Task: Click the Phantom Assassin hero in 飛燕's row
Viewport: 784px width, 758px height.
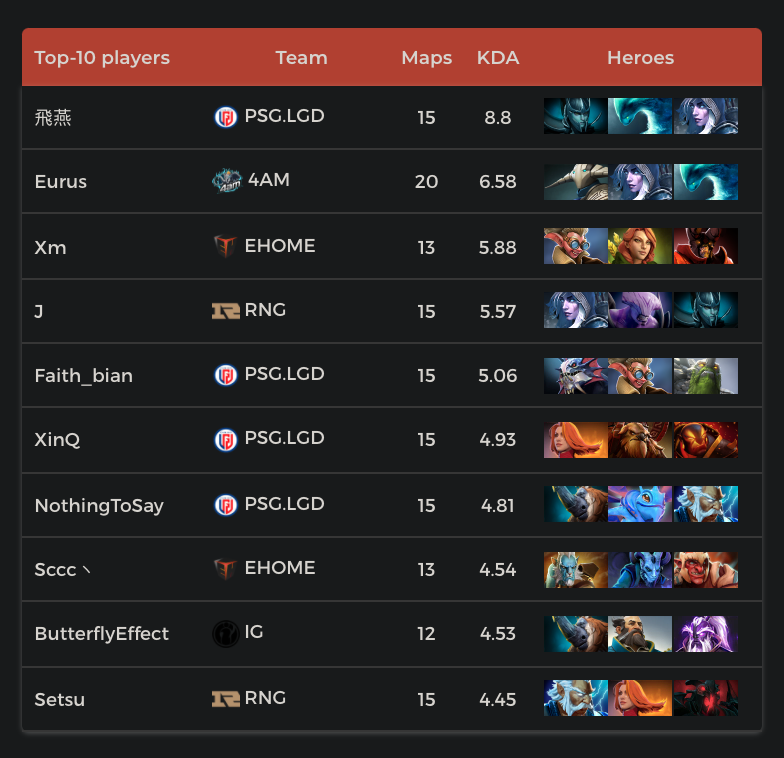Action: 575,116
